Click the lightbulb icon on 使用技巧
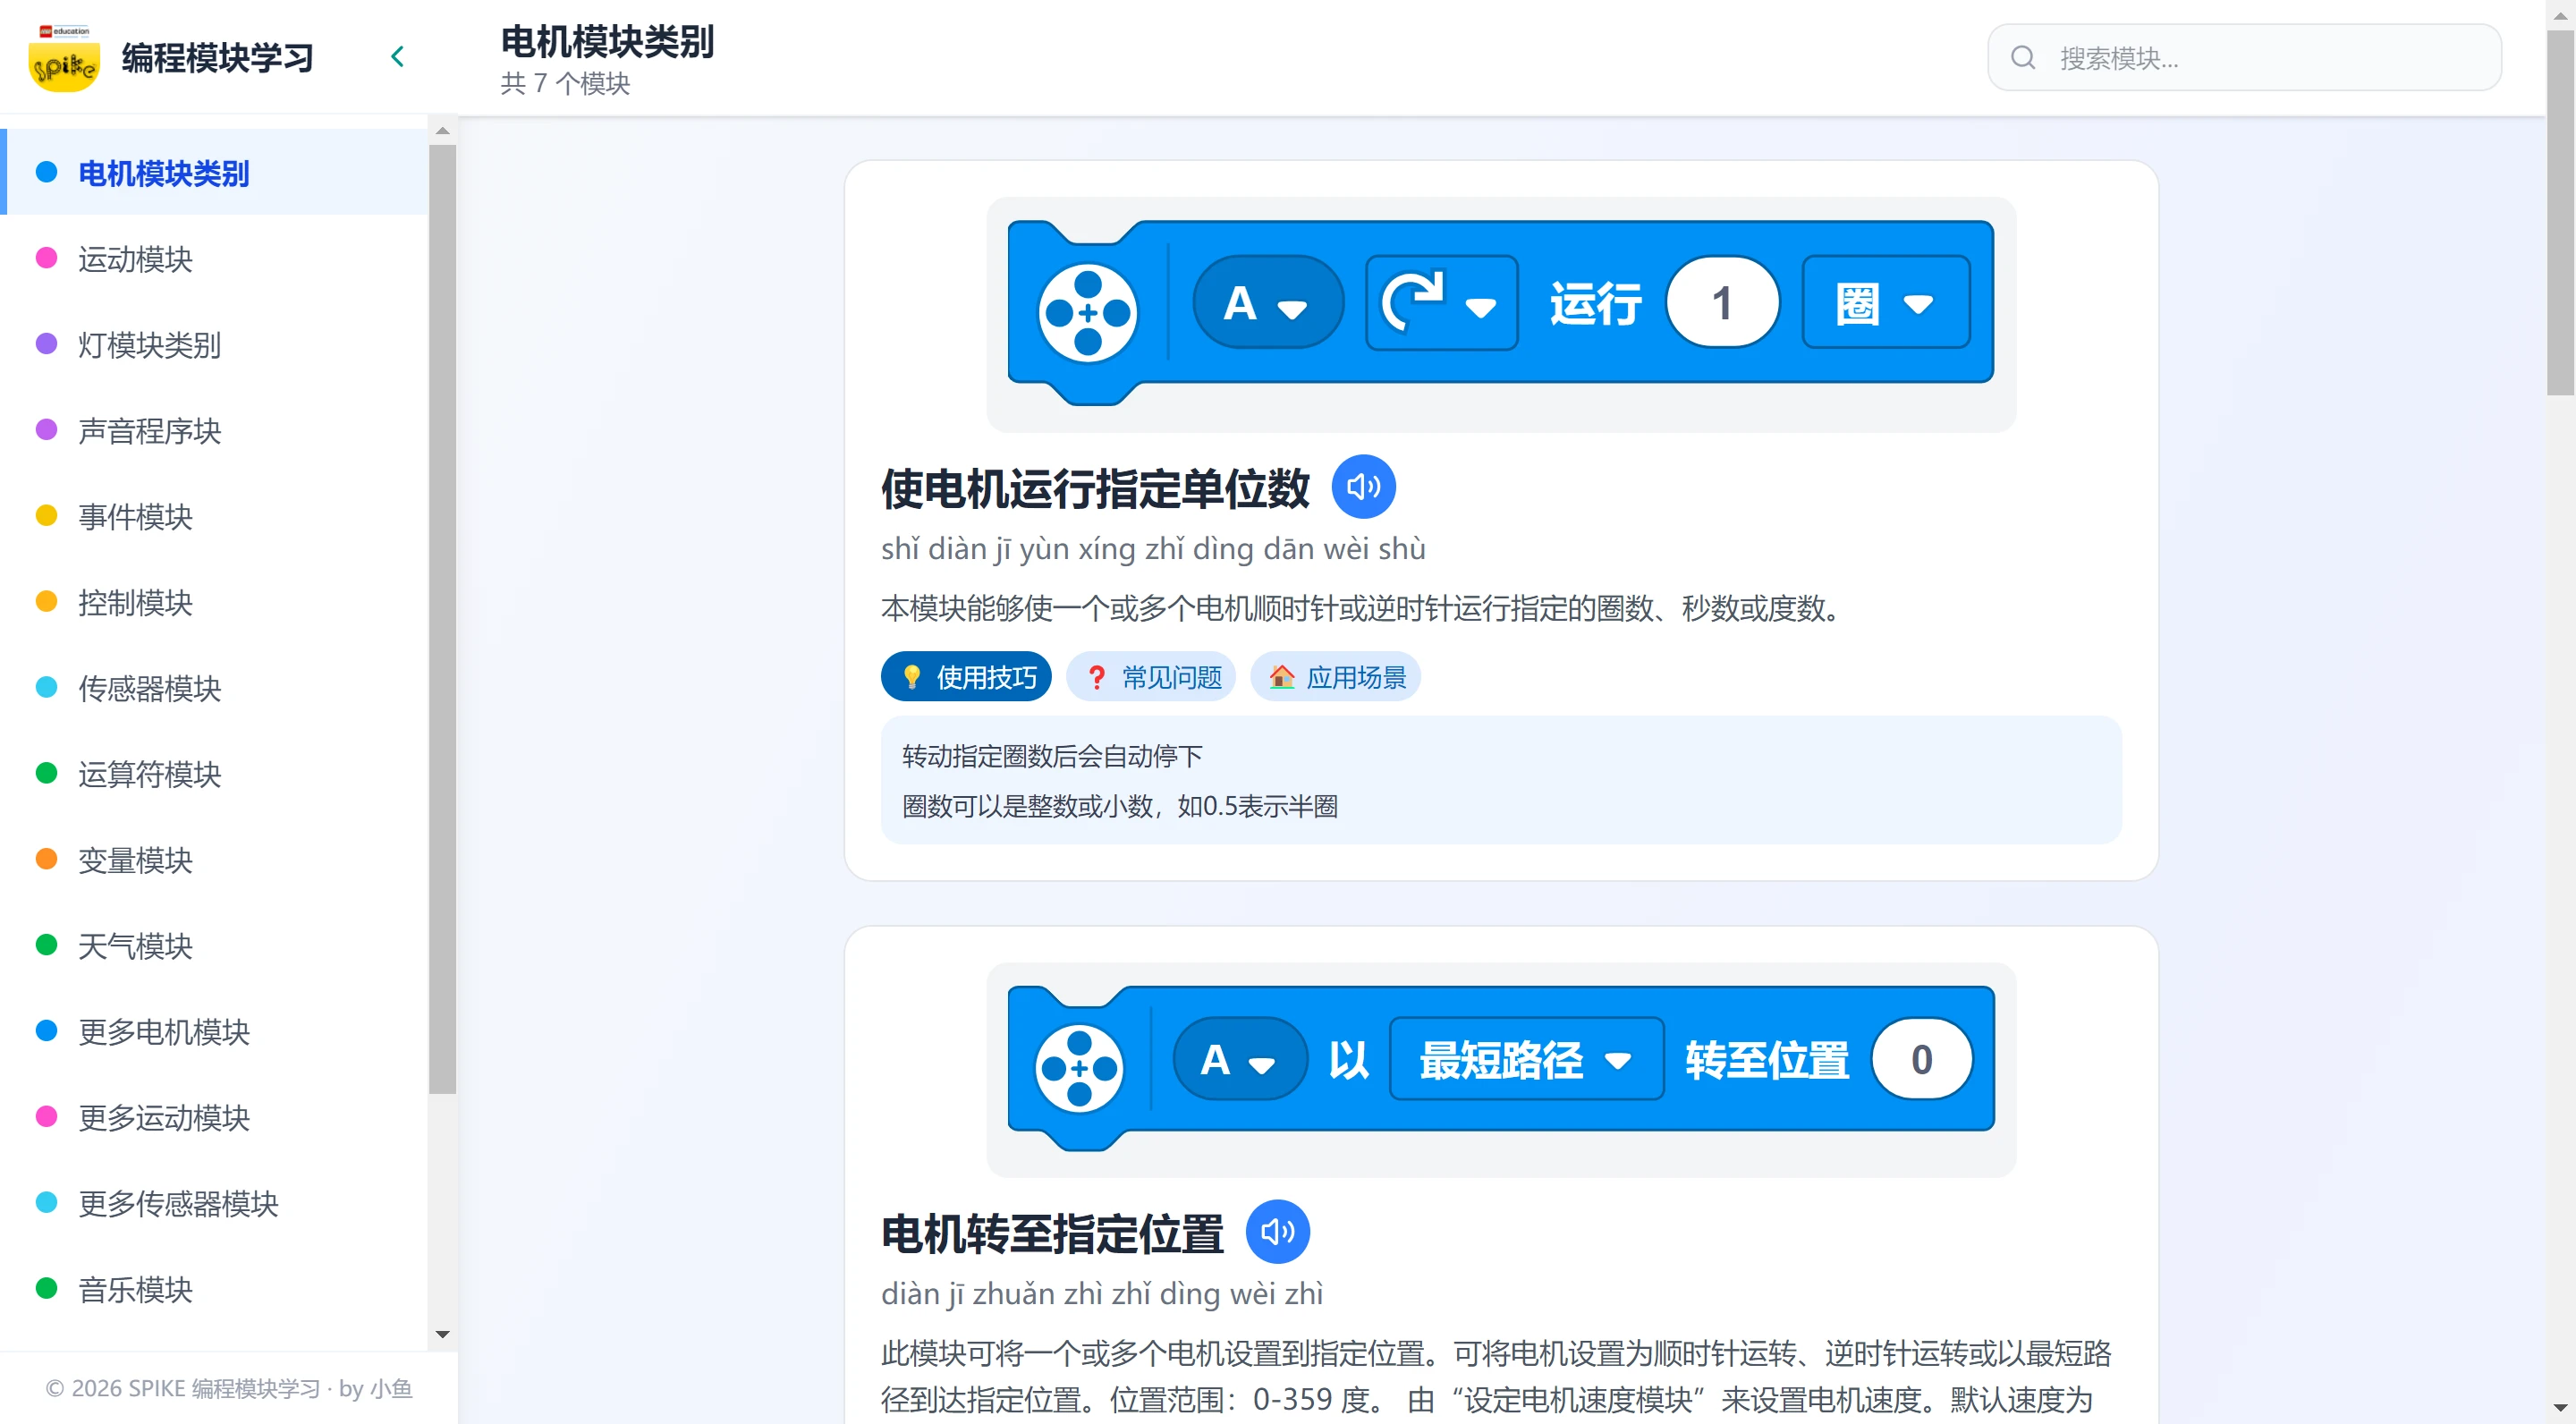Screen dimensions: 2576x1424 click(x=911, y=677)
